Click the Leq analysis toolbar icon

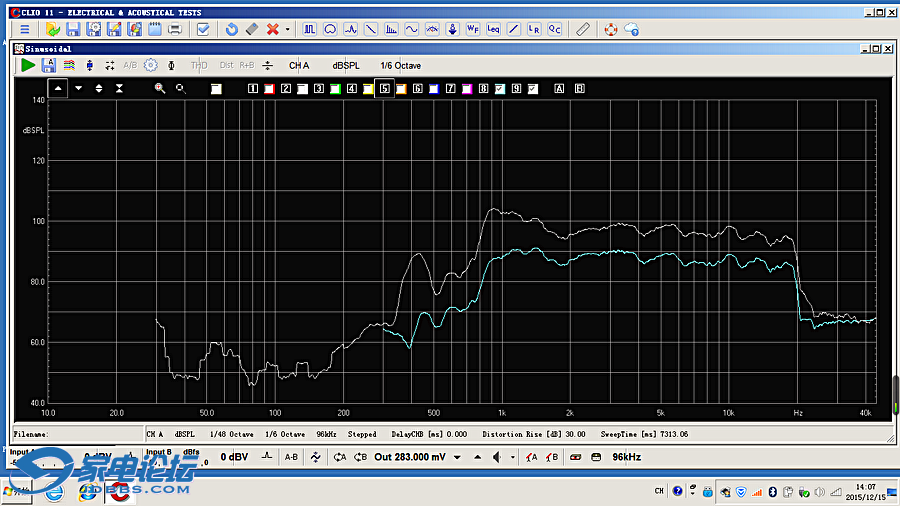(493, 29)
